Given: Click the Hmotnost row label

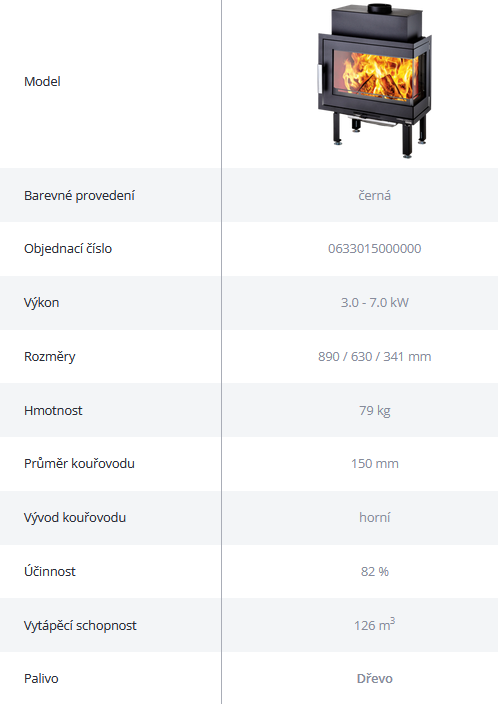Looking at the screenshot, I should click(53, 410).
